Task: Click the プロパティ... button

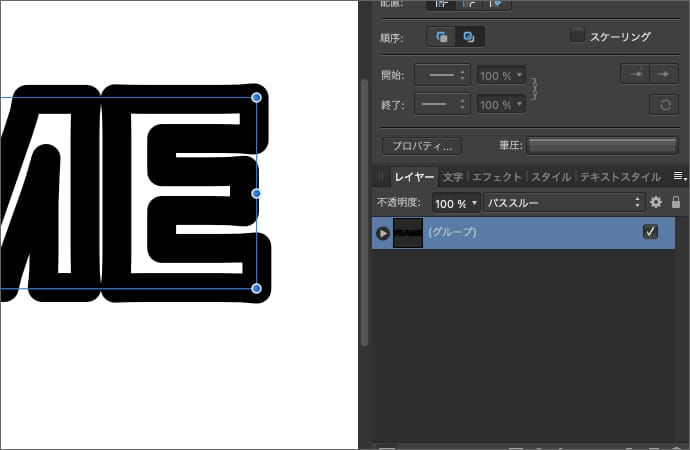Action: [x=422, y=146]
